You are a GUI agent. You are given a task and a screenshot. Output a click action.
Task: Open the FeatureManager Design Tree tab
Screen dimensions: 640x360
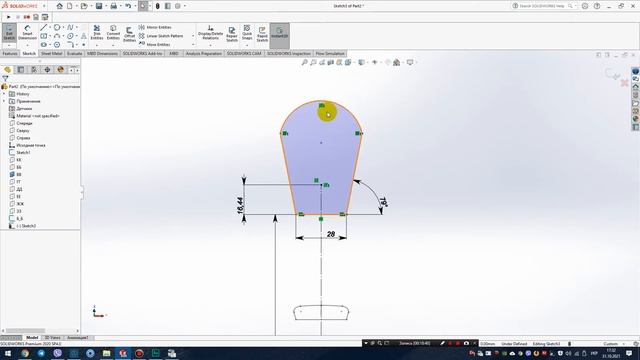pyautogui.click(x=7, y=70)
